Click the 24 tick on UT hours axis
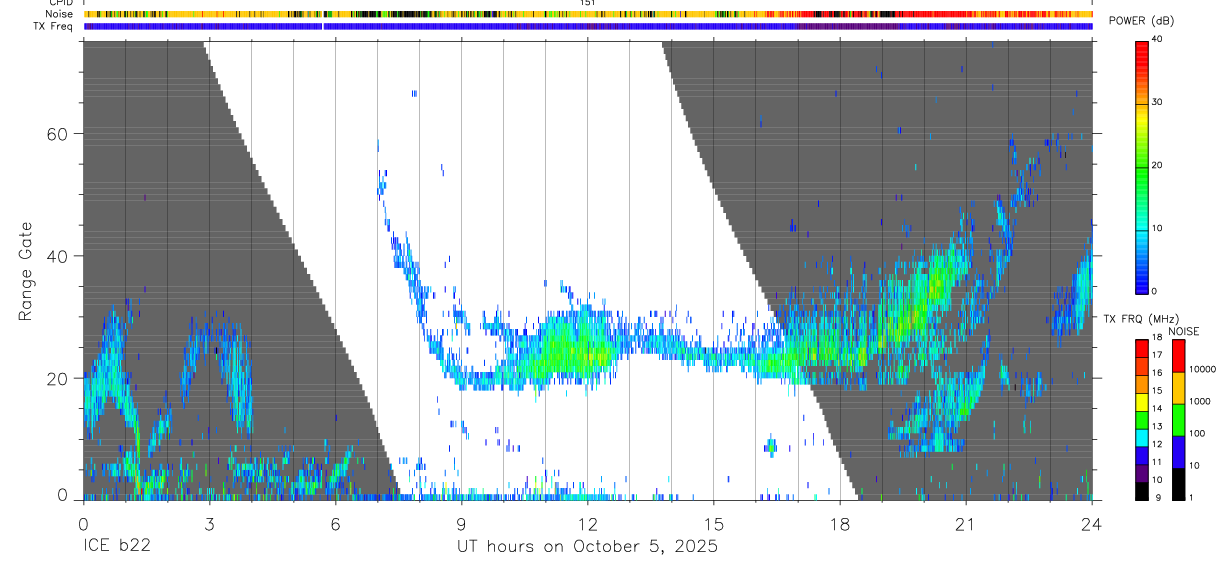The image size is (1228, 567). tap(1091, 522)
